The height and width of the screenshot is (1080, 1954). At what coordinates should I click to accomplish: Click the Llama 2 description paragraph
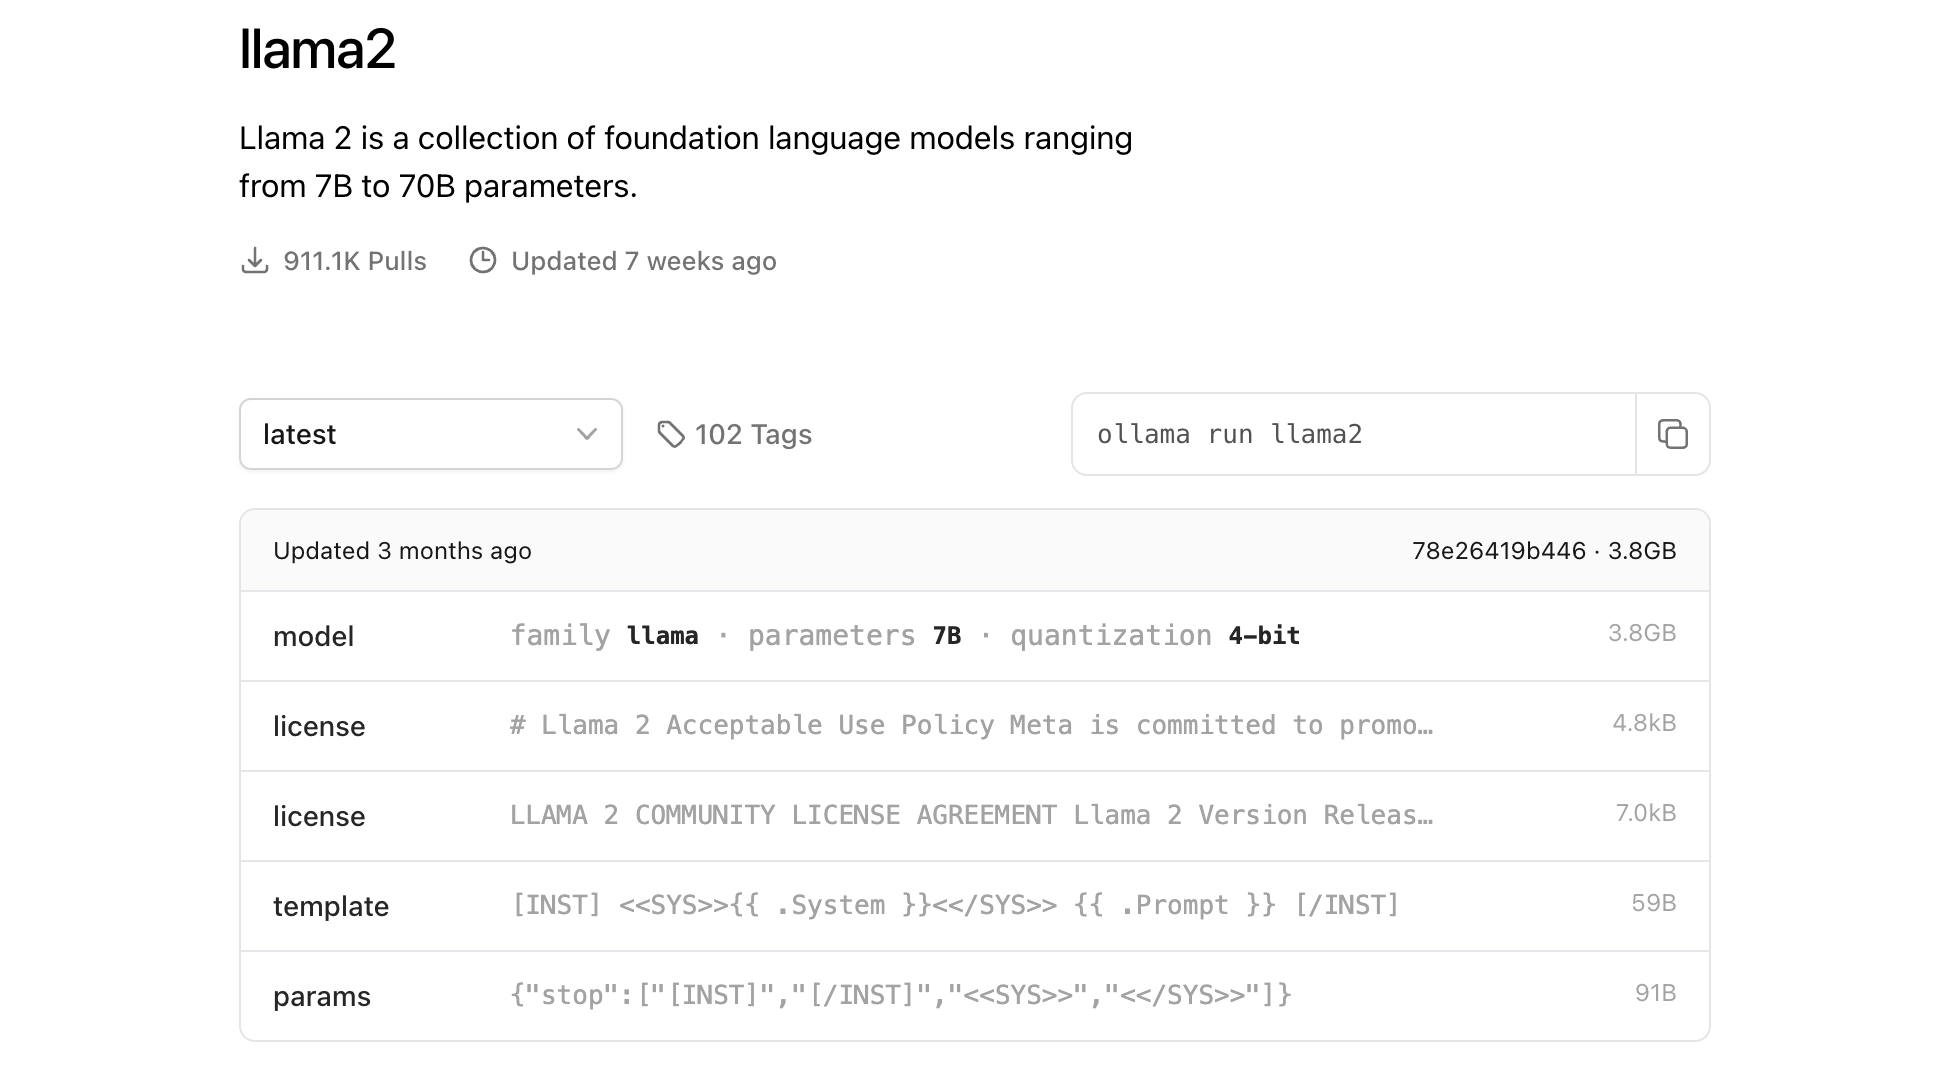(686, 162)
